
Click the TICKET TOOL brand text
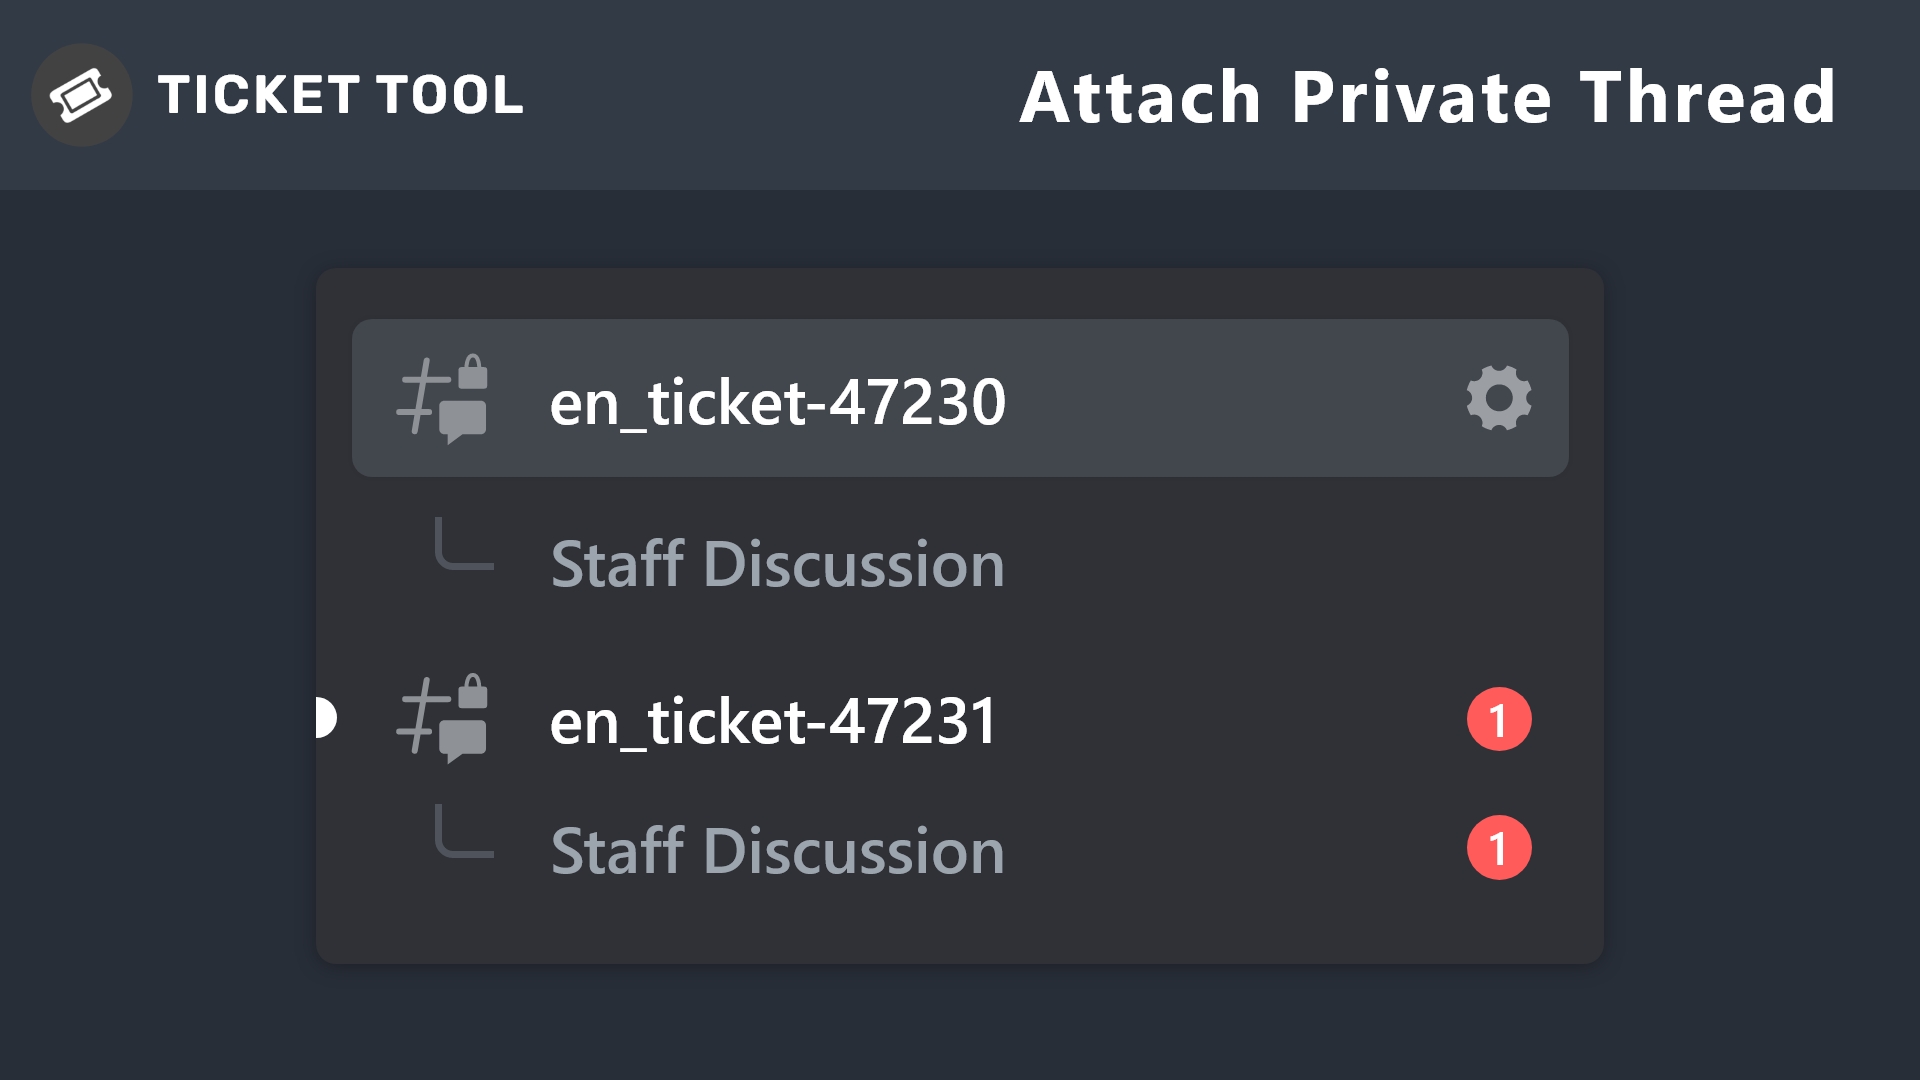pos(340,96)
